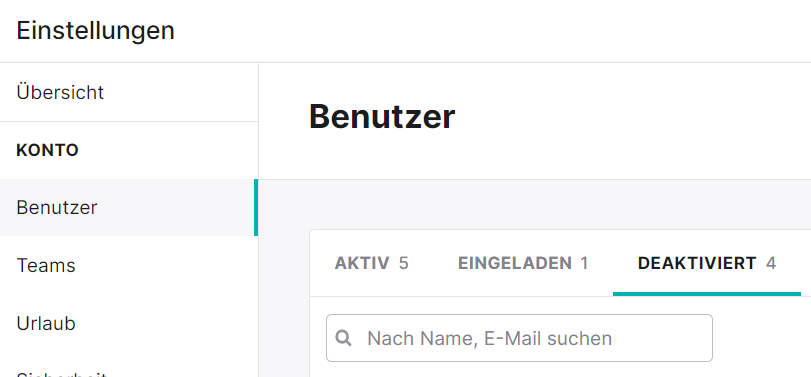Switch to the AKTIV users tab
This screenshot has height=377, width=811.
371,263
